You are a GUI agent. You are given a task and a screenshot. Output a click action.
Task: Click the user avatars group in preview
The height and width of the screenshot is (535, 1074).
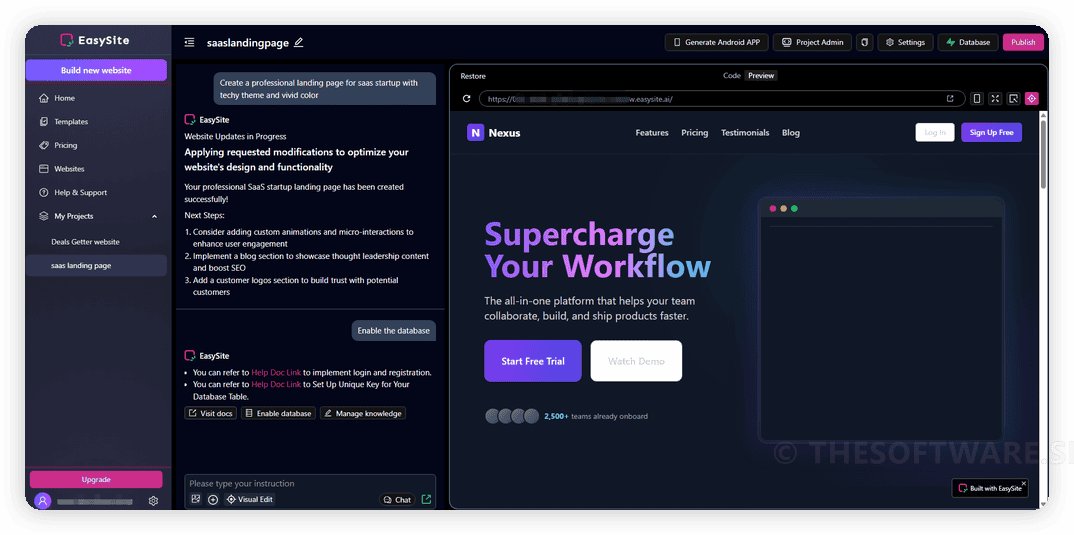512,416
